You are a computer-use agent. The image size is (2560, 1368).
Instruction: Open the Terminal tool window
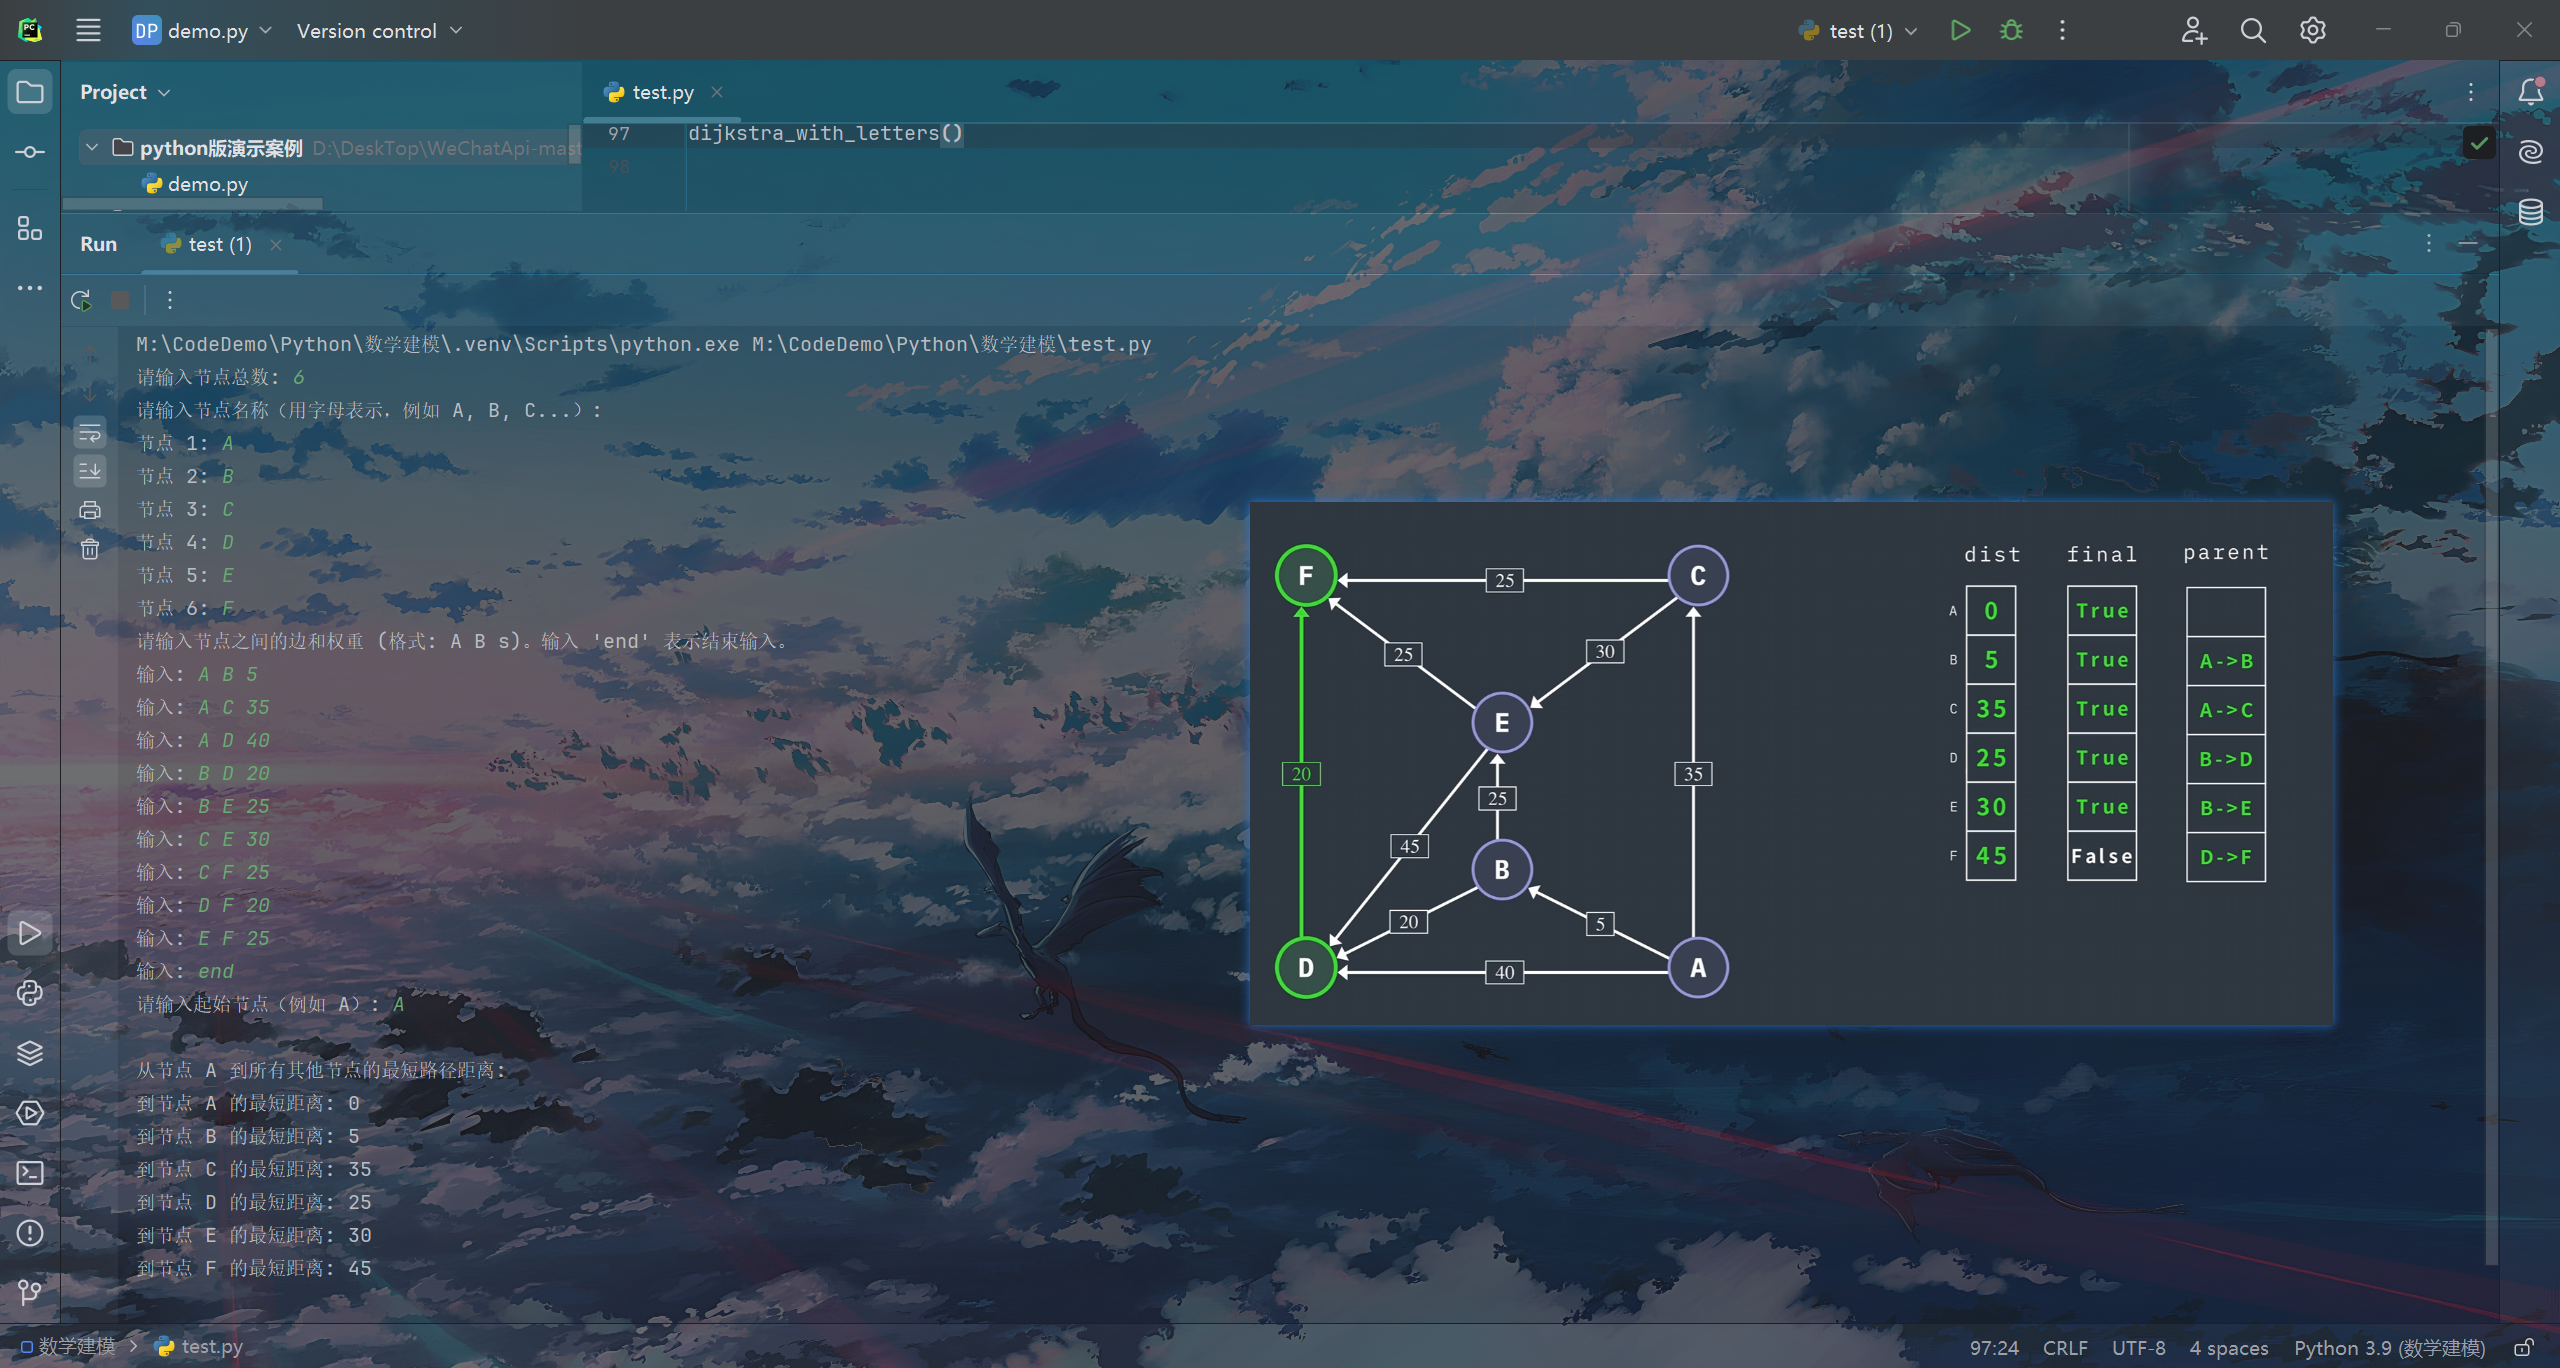(x=30, y=1173)
